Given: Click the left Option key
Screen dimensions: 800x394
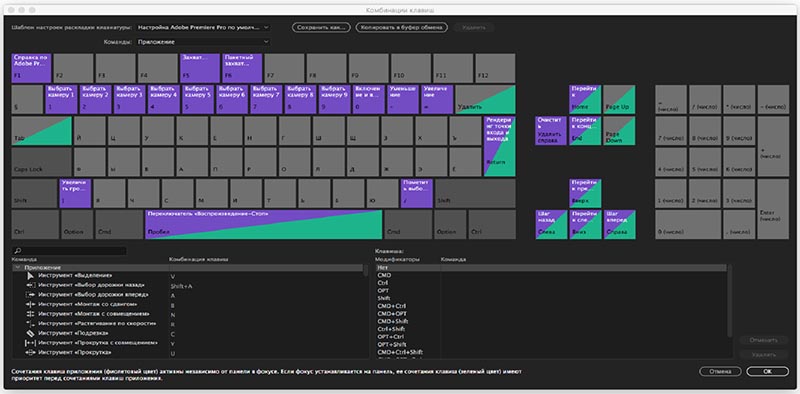Looking at the screenshot, I should pyautogui.click(x=77, y=225).
